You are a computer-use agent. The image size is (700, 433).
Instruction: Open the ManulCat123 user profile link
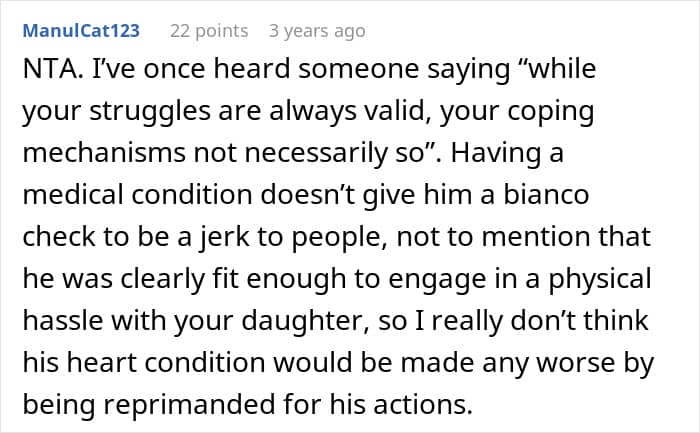click(81, 31)
